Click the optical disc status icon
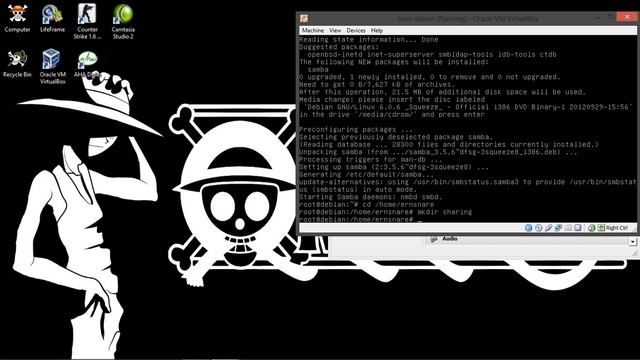This screenshot has width=640, height=360. coord(538,228)
